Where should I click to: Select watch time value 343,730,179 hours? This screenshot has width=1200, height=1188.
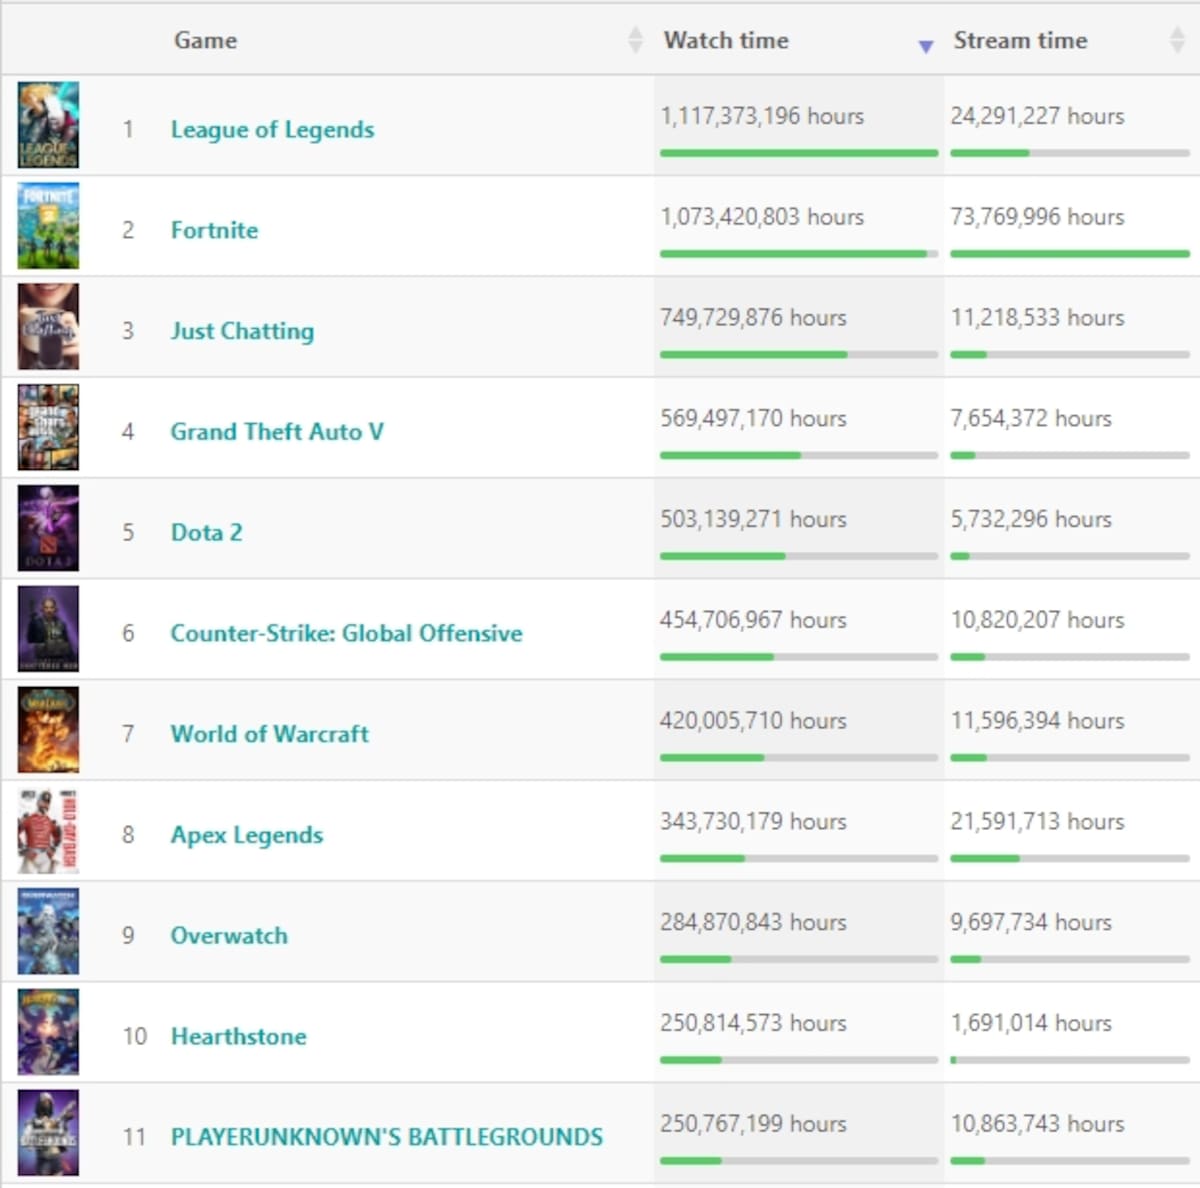[753, 822]
